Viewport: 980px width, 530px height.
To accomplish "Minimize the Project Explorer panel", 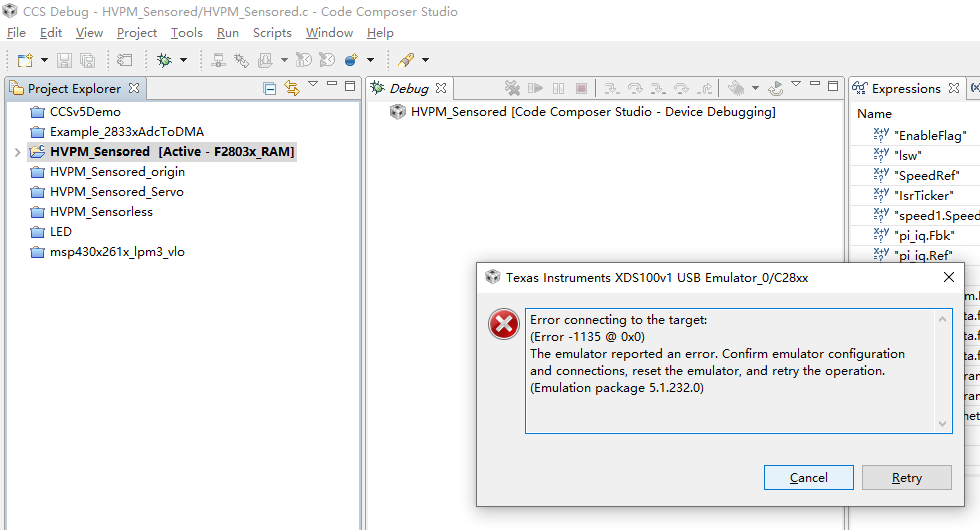I will [x=332, y=83].
